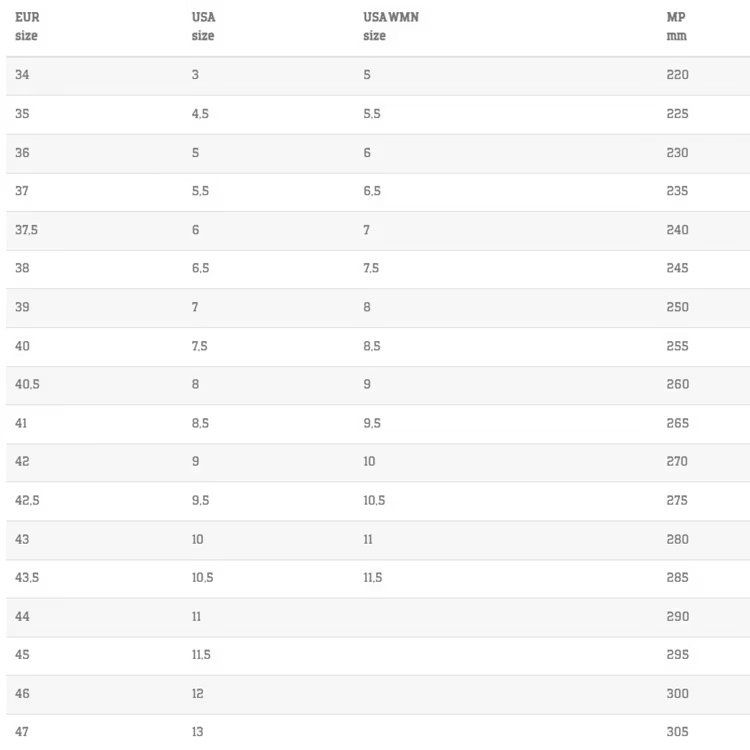The width and height of the screenshot is (750, 750).
Task: Click EUR size 37,5 in the table
Action: 26,230
